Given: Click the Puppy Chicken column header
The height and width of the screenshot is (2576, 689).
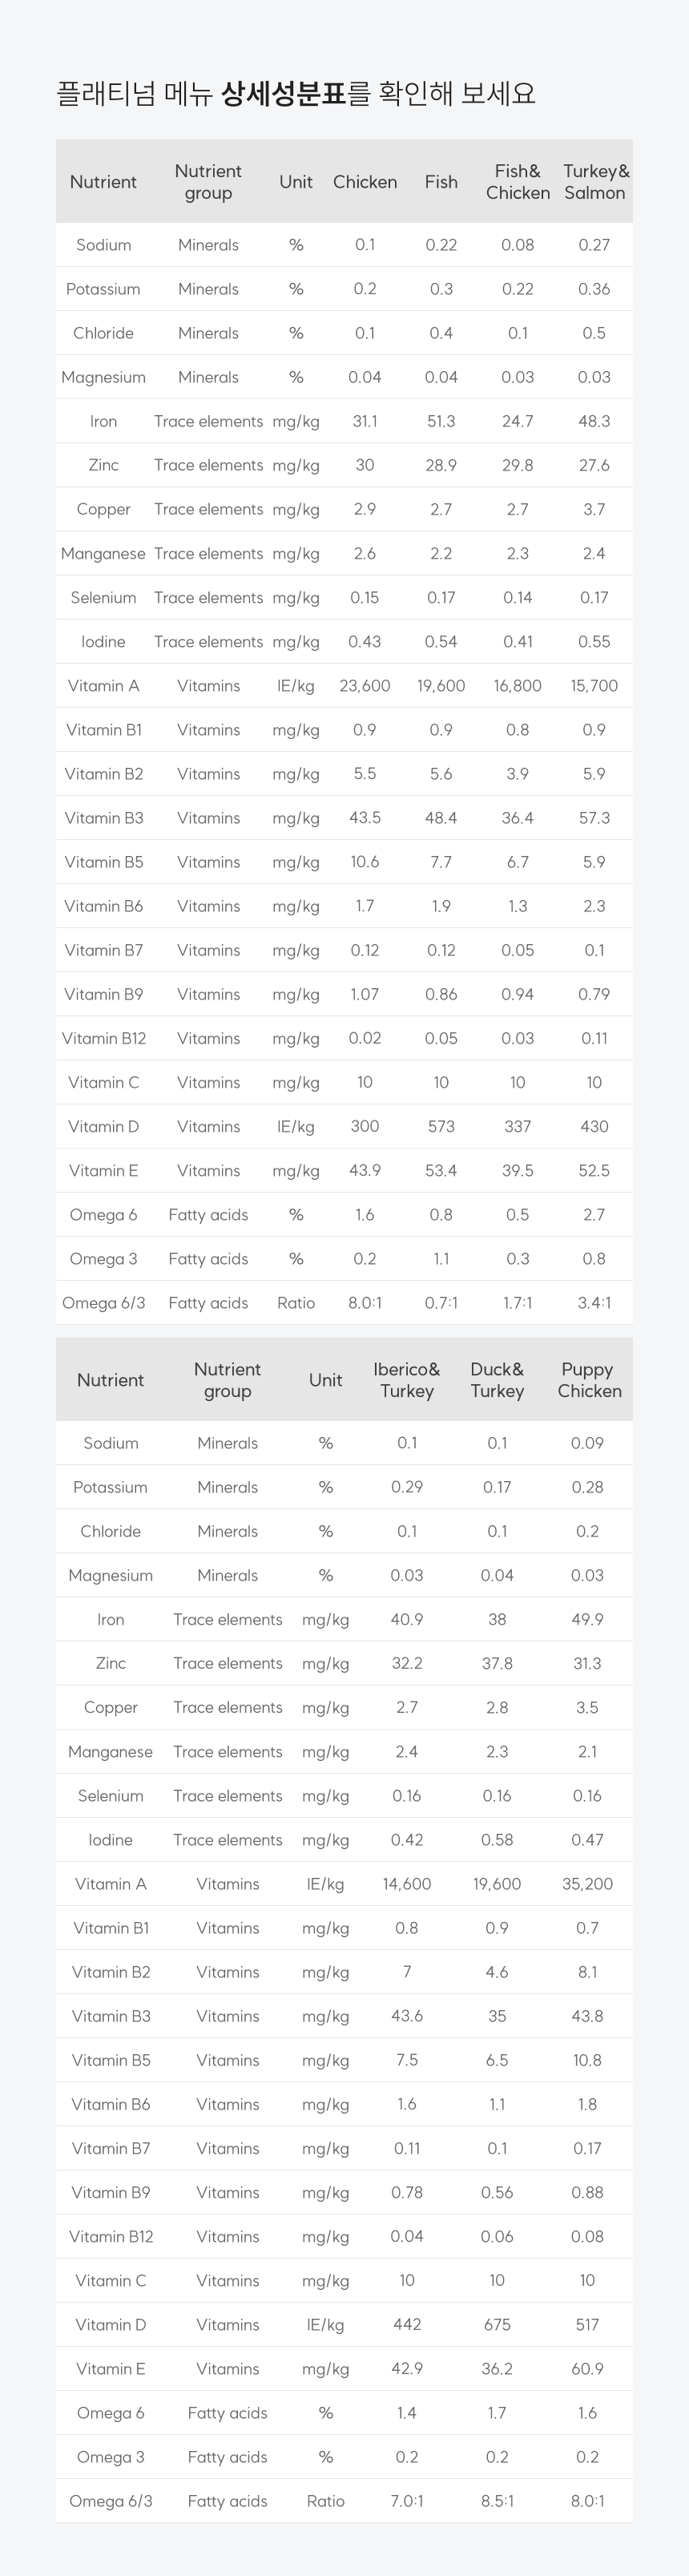Looking at the screenshot, I should point(588,1380).
